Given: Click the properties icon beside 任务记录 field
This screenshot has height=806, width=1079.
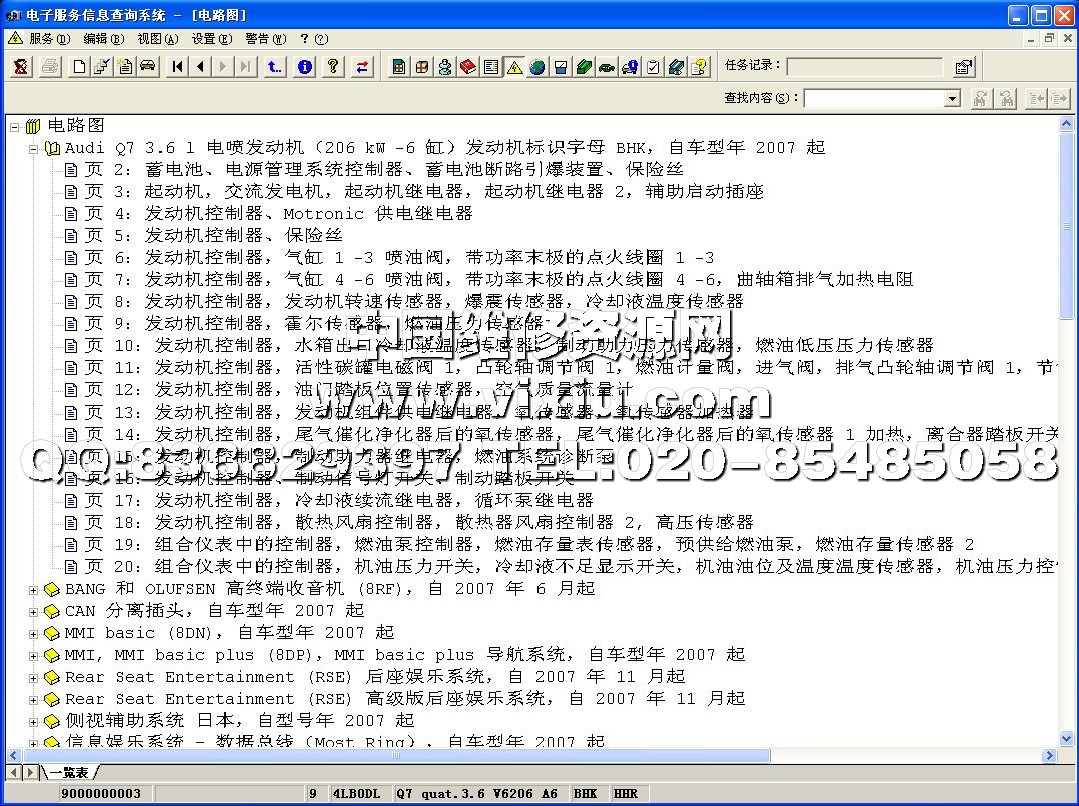Looking at the screenshot, I should click(964, 67).
